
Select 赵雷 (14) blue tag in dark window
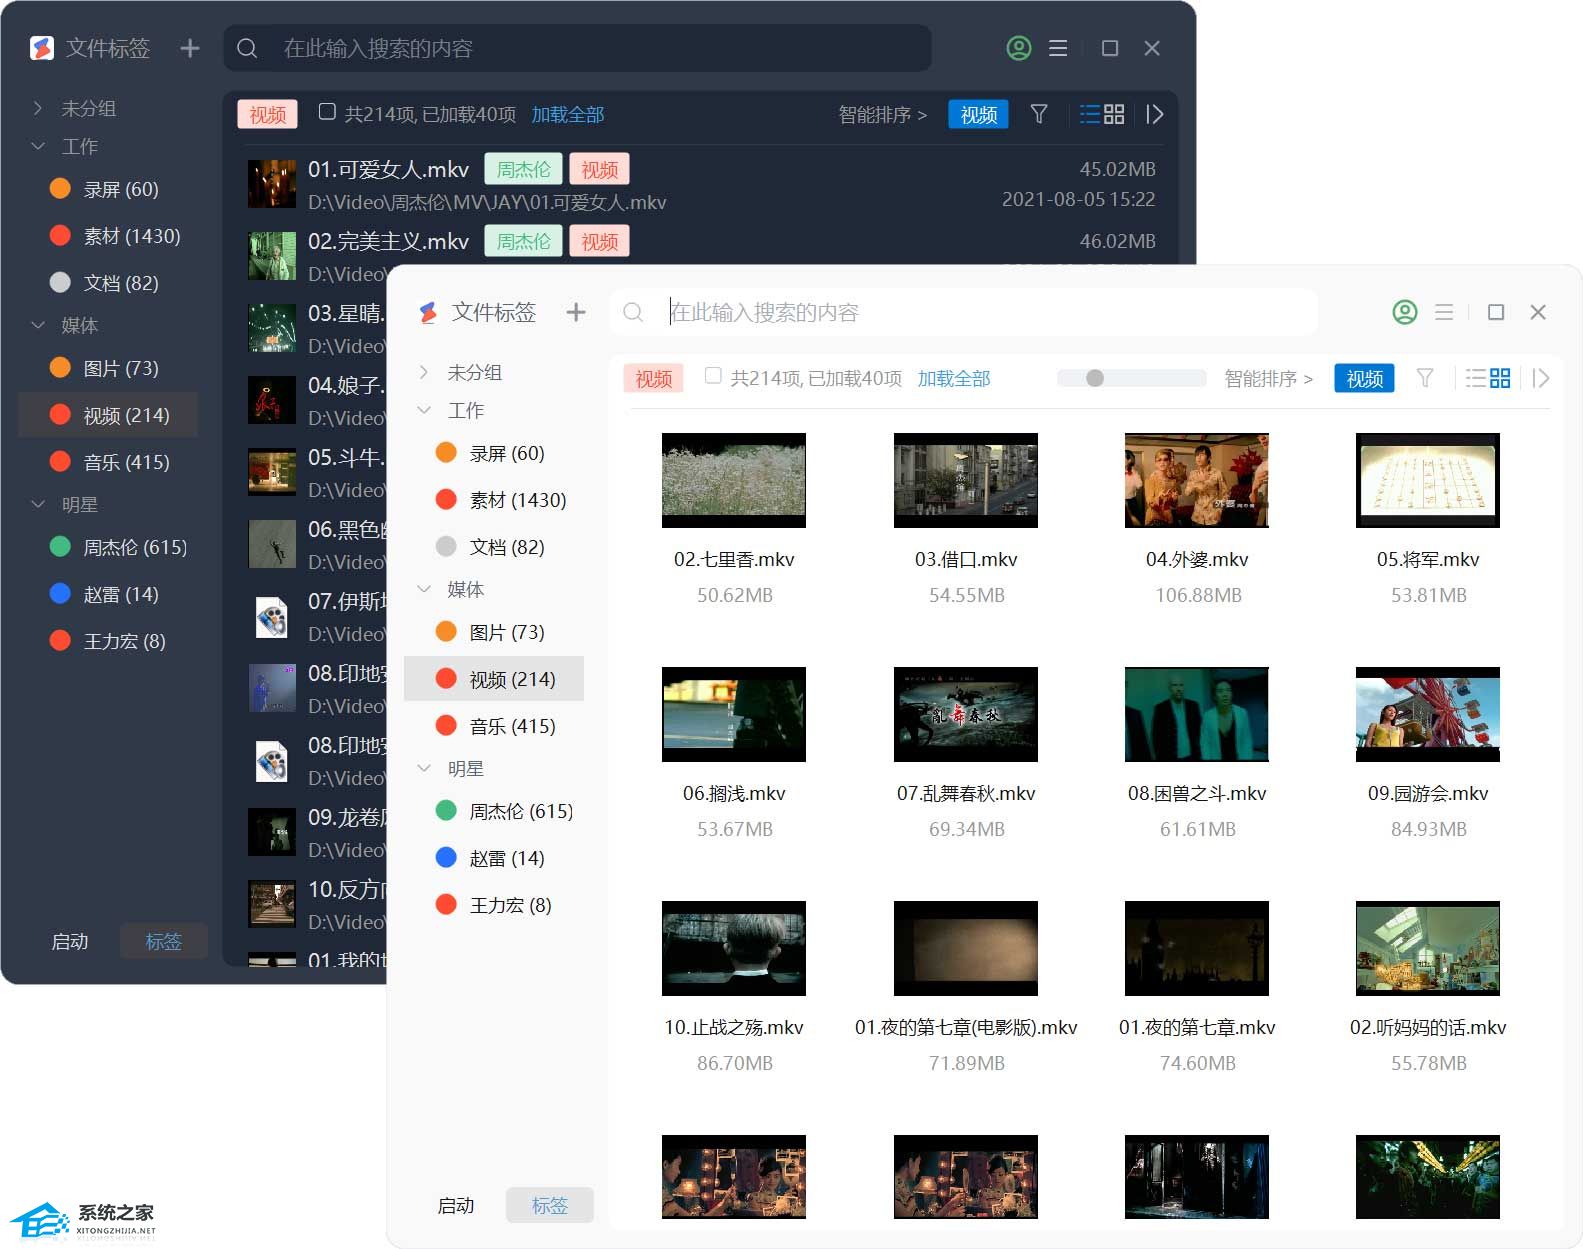coord(105,594)
